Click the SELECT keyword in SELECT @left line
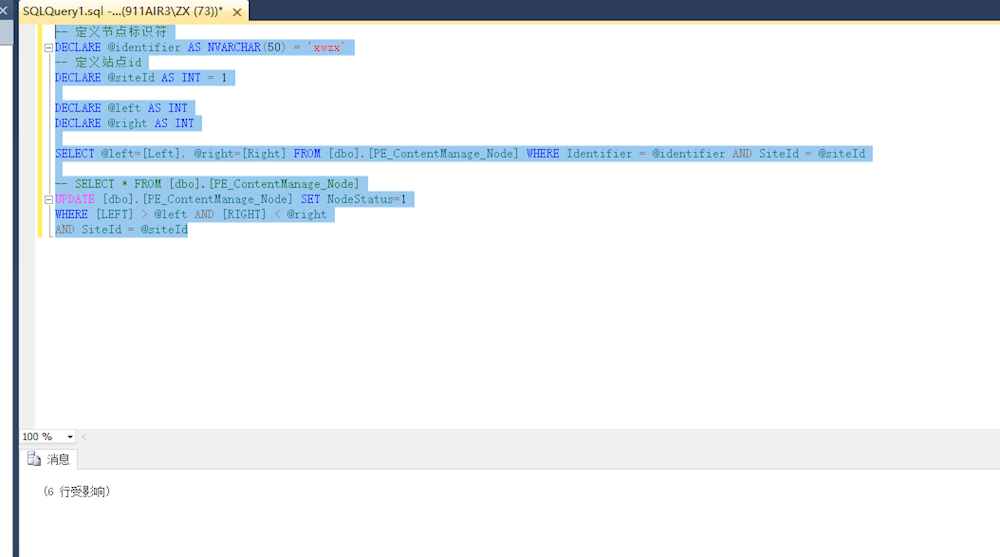This screenshot has height=557, width=1000. (x=75, y=154)
